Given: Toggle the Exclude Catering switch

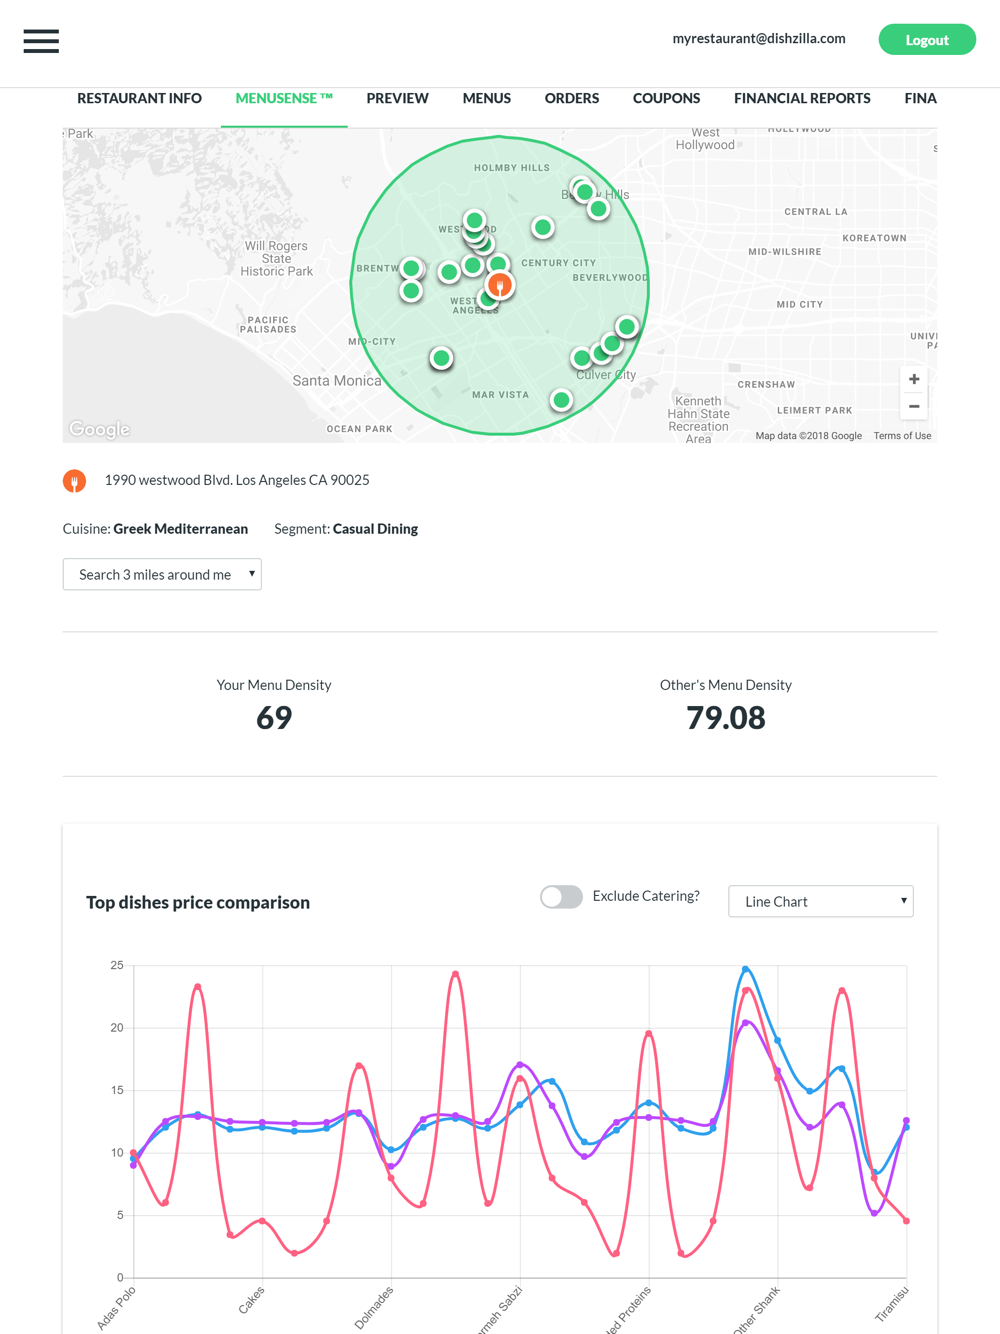Looking at the screenshot, I should pyautogui.click(x=561, y=897).
